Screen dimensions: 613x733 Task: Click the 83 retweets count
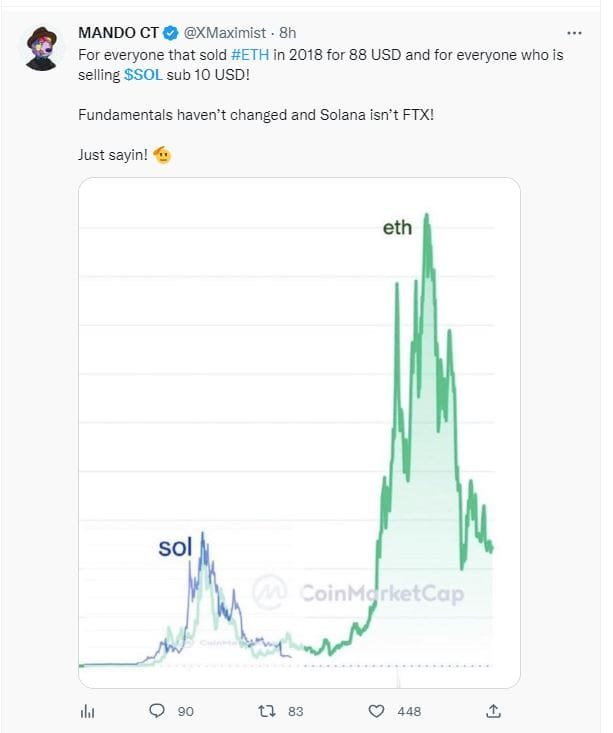(295, 711)
